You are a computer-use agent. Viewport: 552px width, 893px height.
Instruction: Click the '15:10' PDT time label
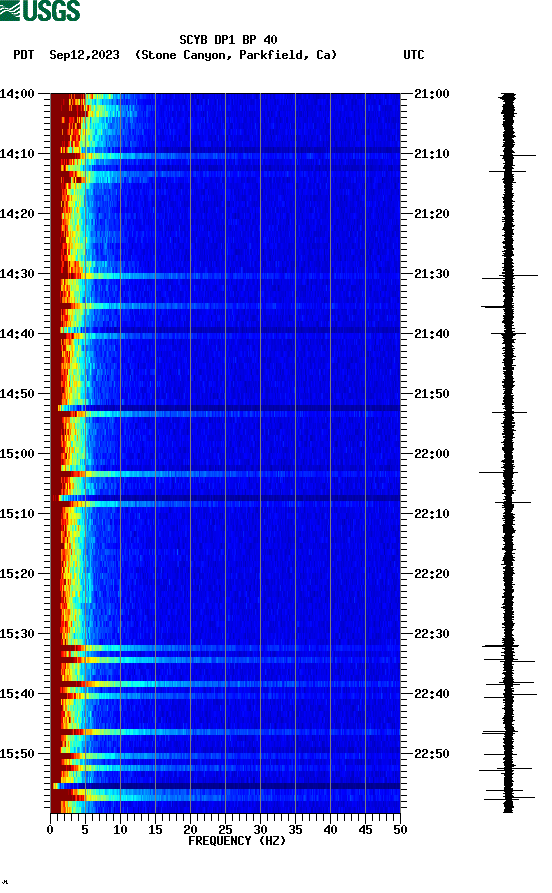17,514
